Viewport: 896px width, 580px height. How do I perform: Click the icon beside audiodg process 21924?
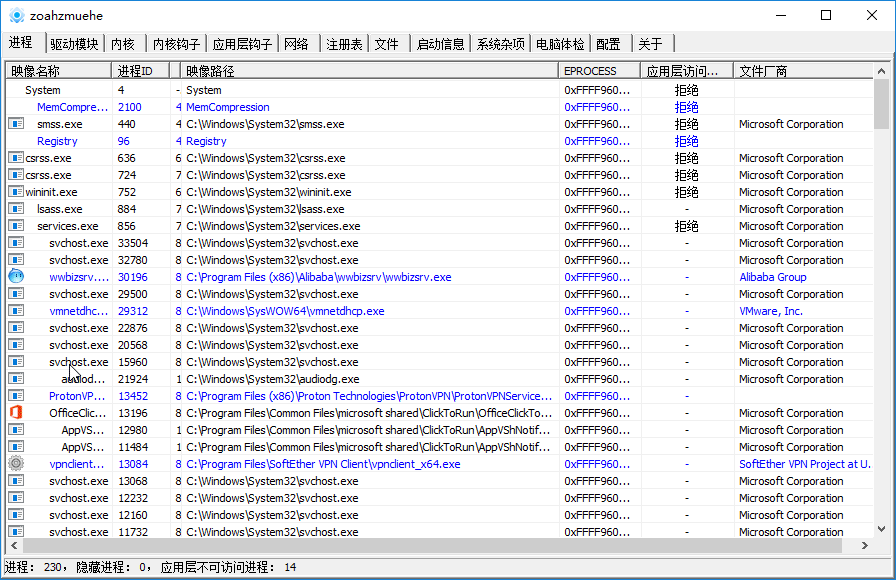pyautogui.click(x=16, y=379)
